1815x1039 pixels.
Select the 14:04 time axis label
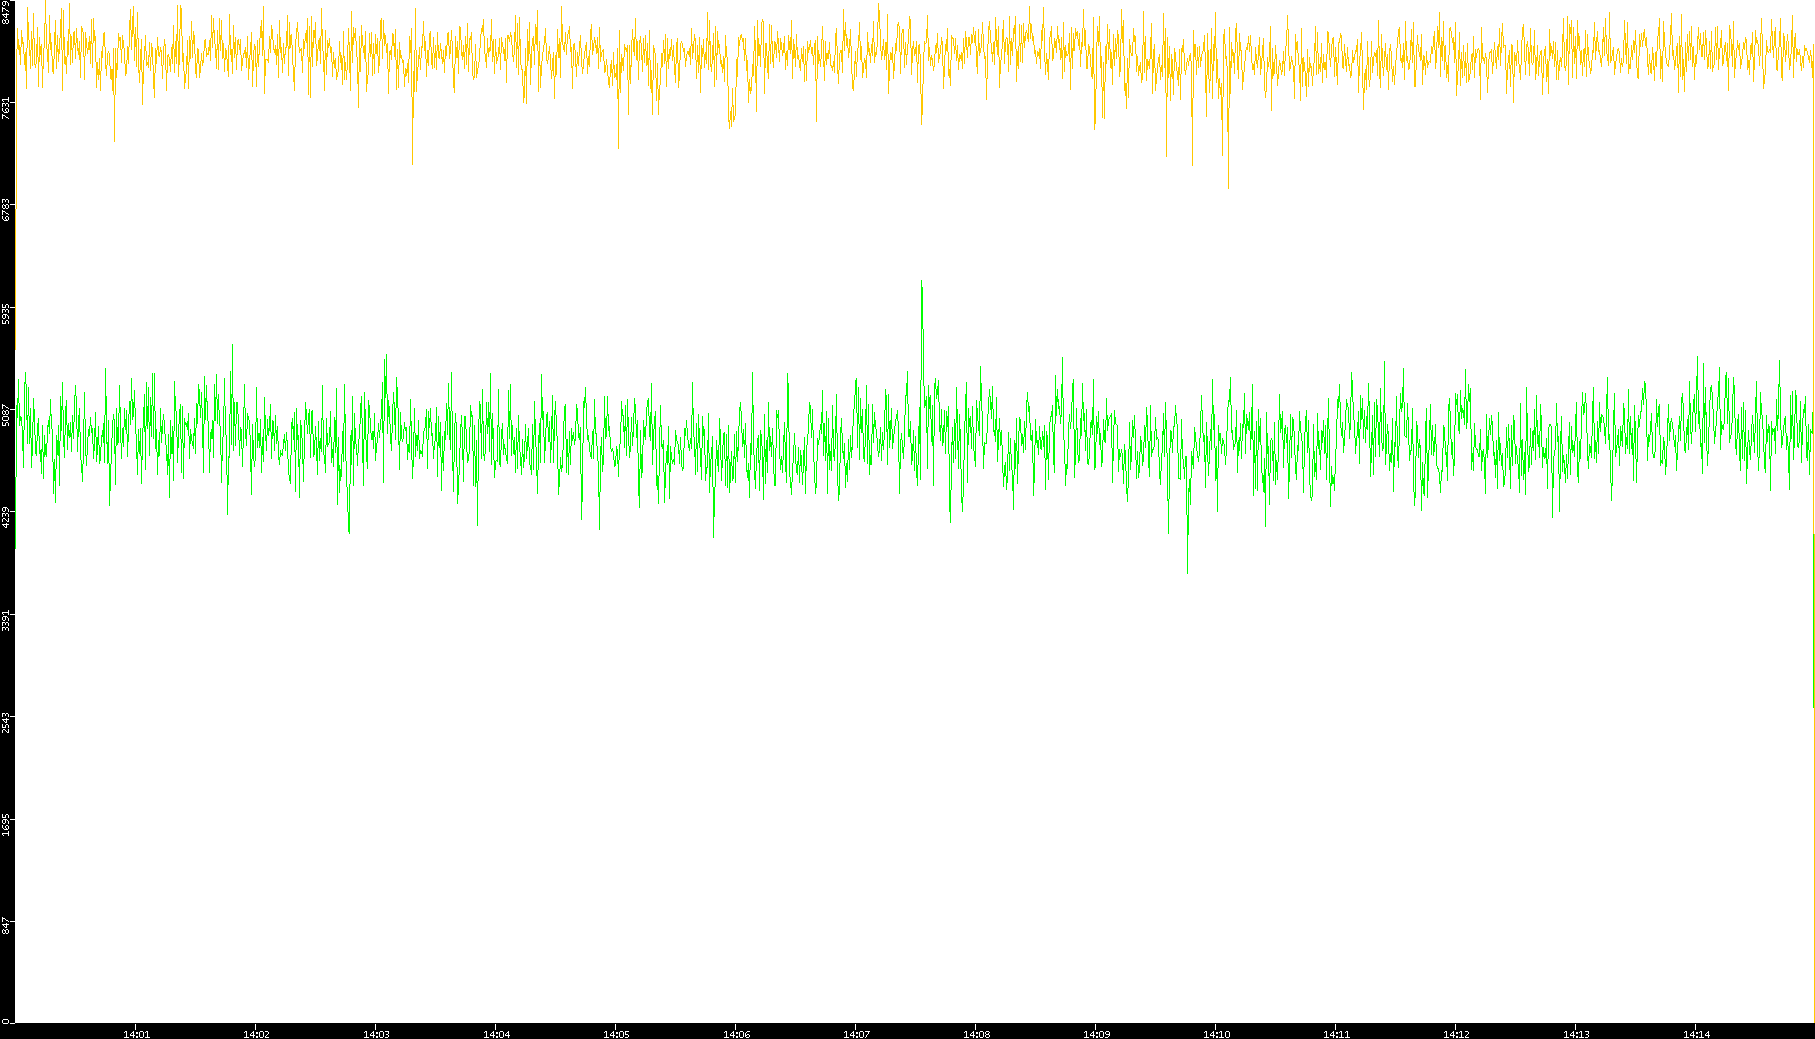496,1034
